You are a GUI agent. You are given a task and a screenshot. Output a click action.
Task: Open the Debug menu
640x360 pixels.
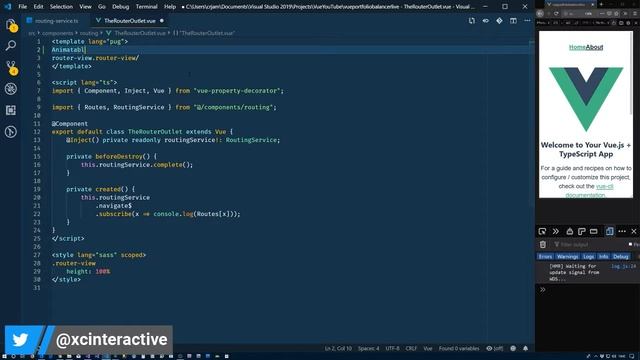click(x=120, y=7)
